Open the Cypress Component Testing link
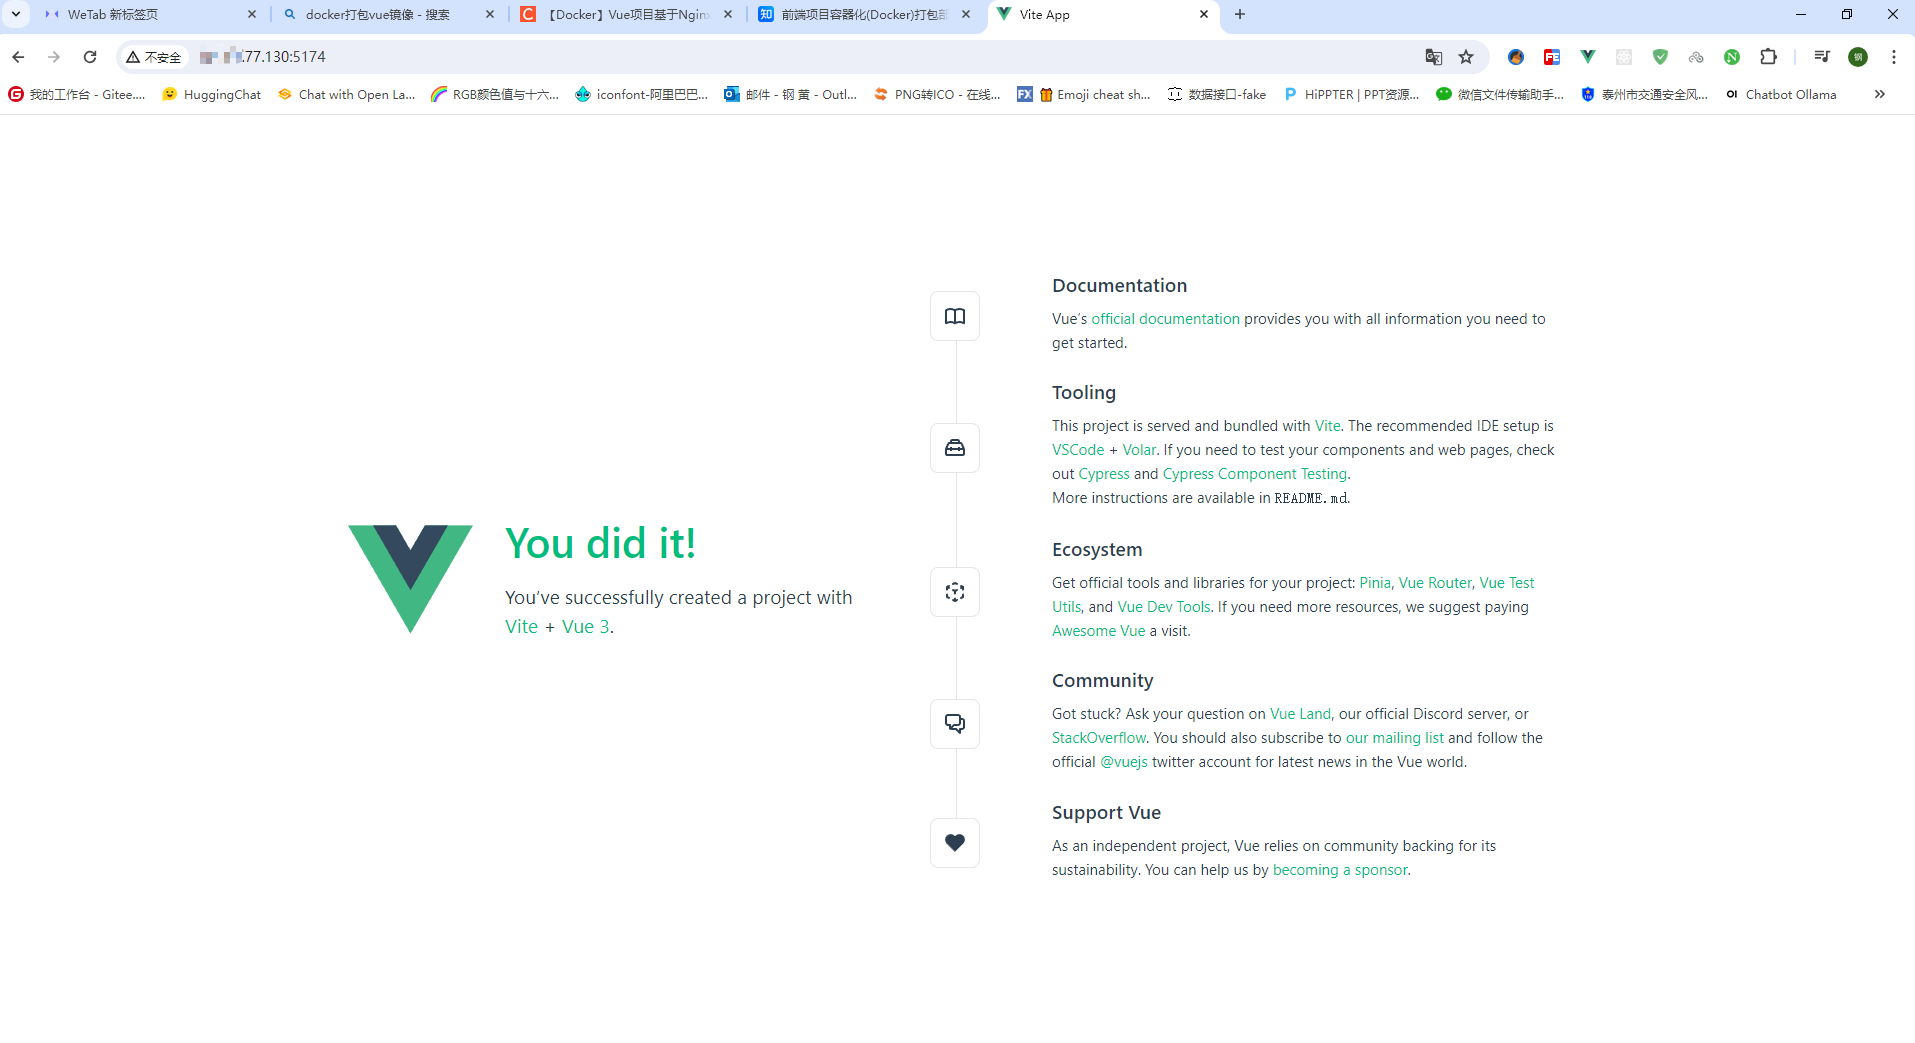Screen dimensions: 1915x1043 (x=1255, y=474)
